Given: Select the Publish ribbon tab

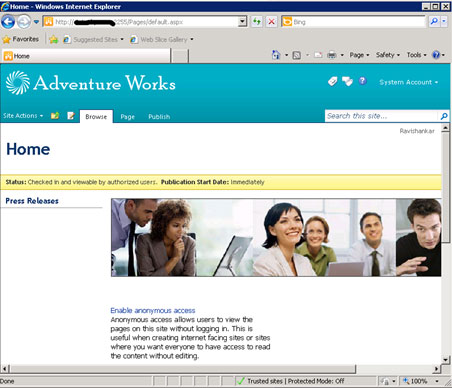Looking at the screenshot, I should [x=159, y=117].
